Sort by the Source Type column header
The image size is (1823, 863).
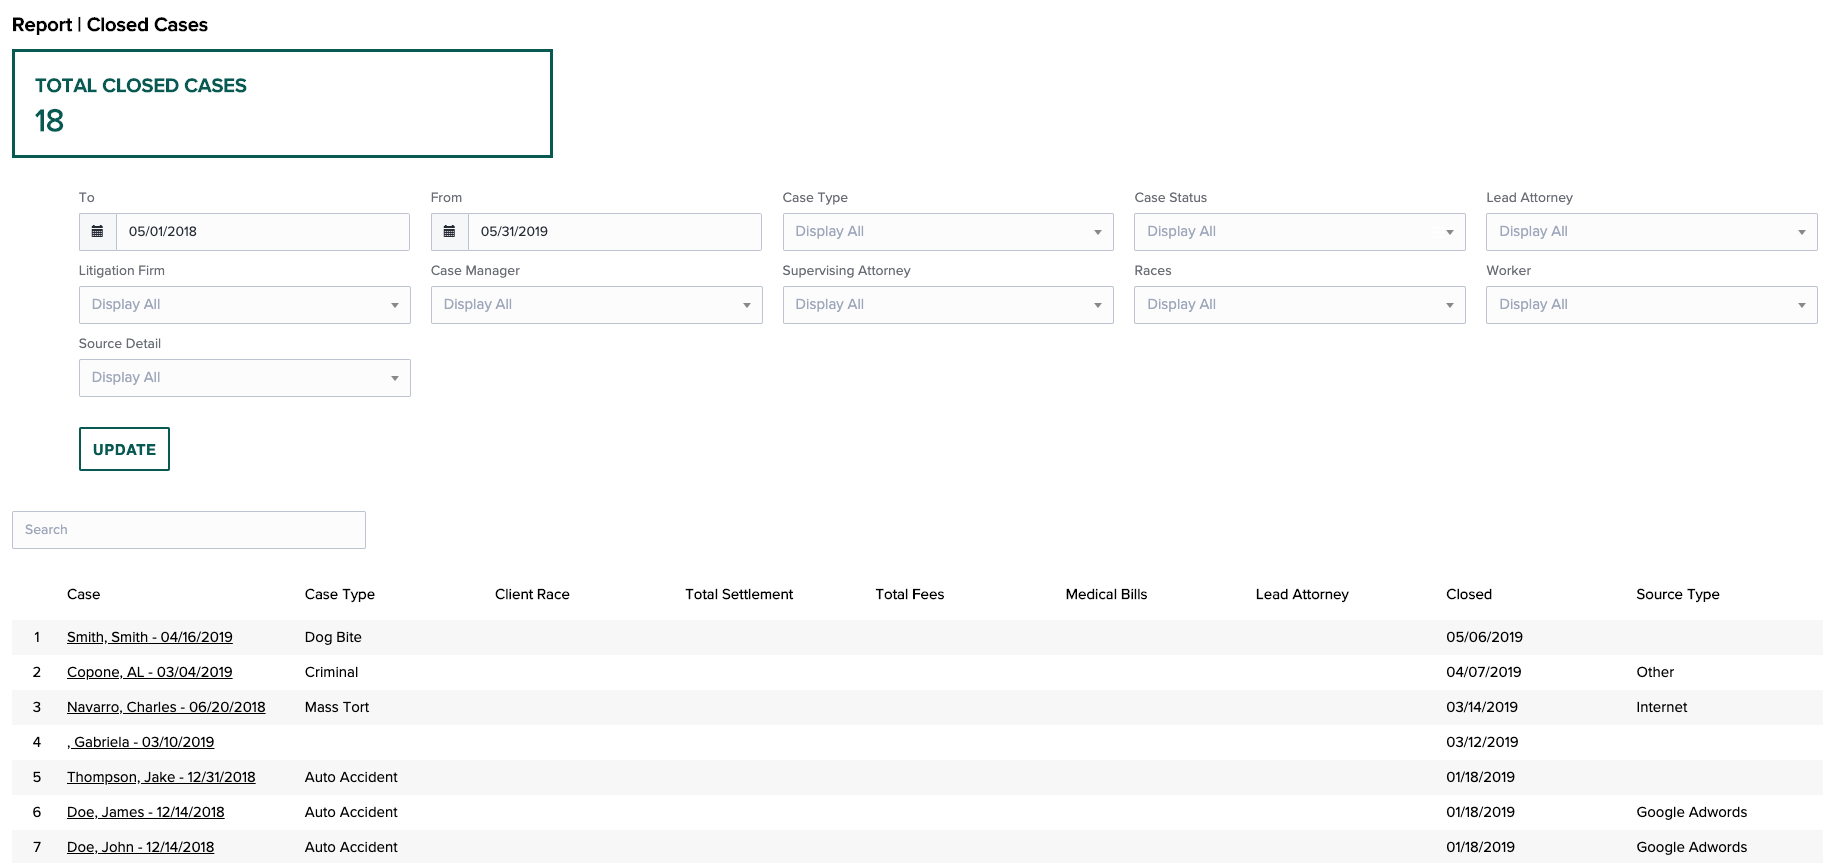pos(1678,594)
